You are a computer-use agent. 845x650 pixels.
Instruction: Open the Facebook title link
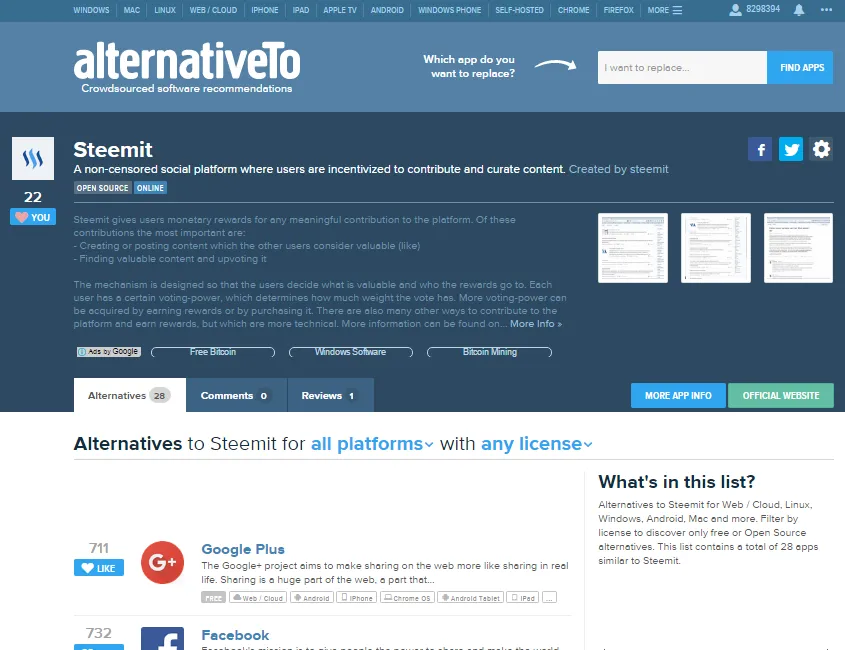coord(236,635)
